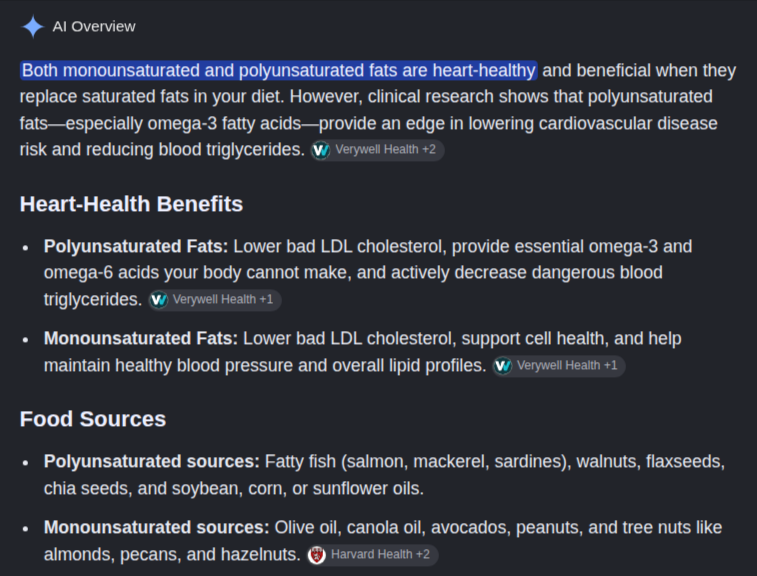The image size is (757, 576).
Task: Click the bold 'Polyunsaturated Fats:' label
Action: click(x=136, y=247)
